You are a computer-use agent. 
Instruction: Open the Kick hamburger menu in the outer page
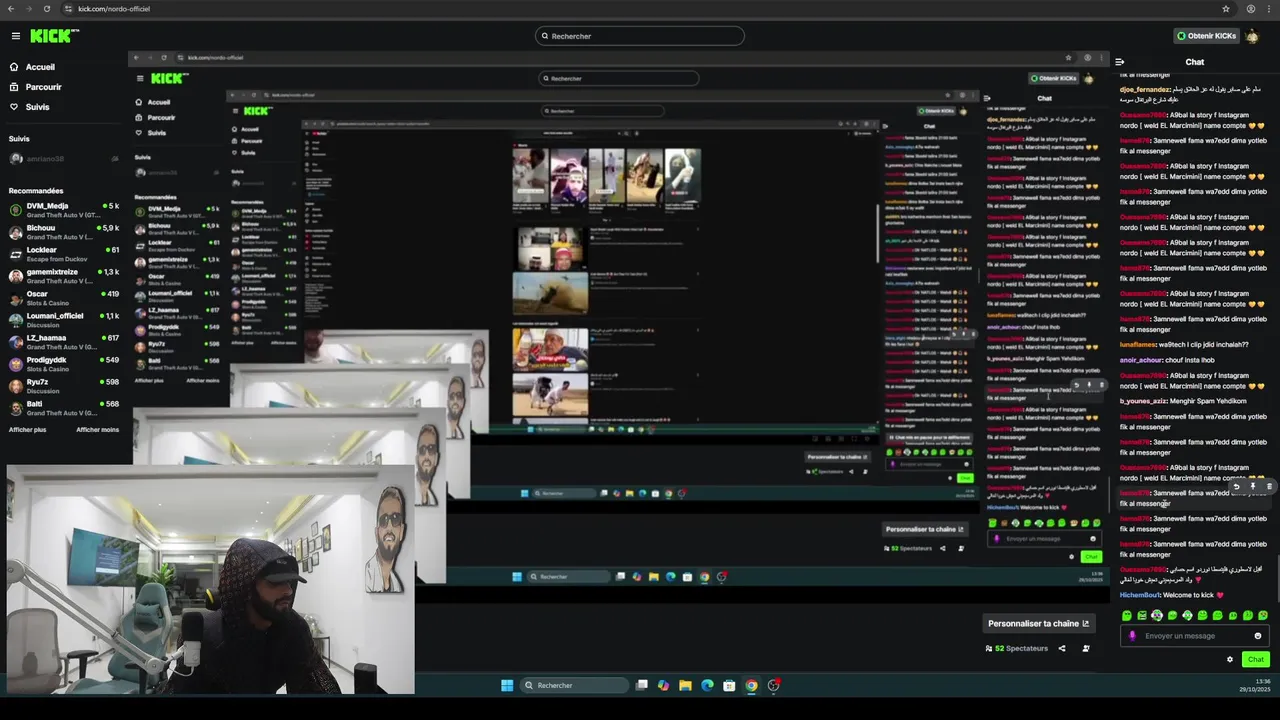click(x=15, y=36)
